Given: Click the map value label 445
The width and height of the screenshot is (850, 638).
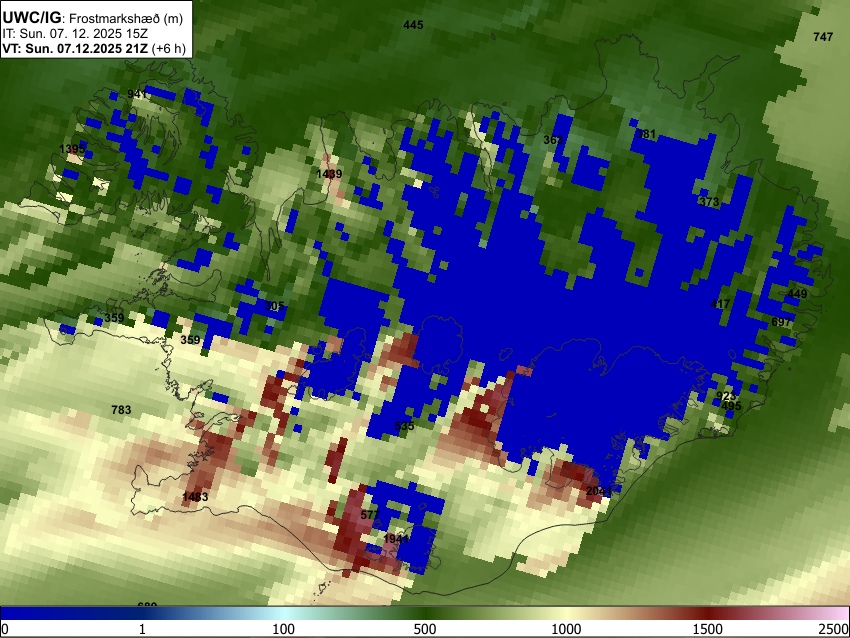Looking at the screenshot, I should pos(413,25).
